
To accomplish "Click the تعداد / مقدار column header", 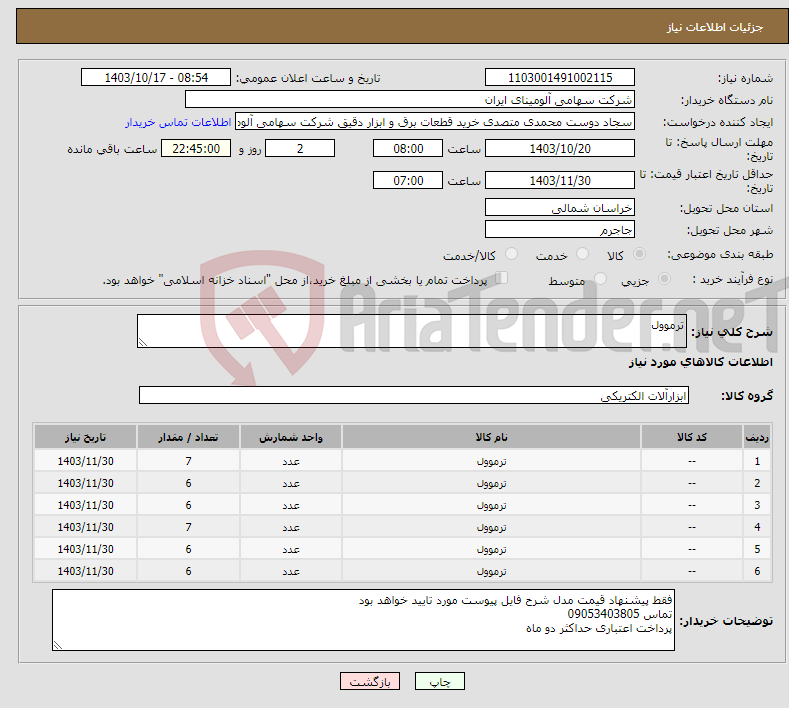I will coord(188,437).
